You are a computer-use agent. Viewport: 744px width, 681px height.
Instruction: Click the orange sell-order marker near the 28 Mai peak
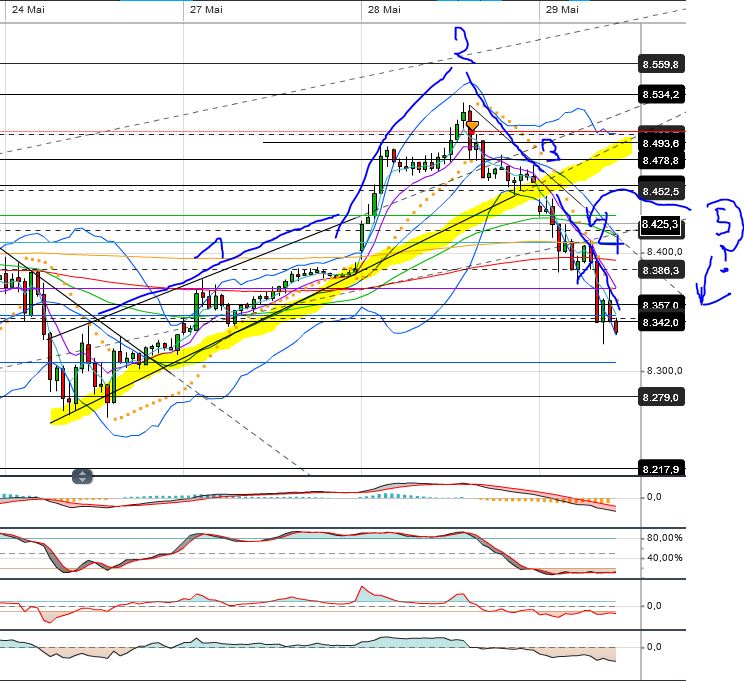pos(472,126)
